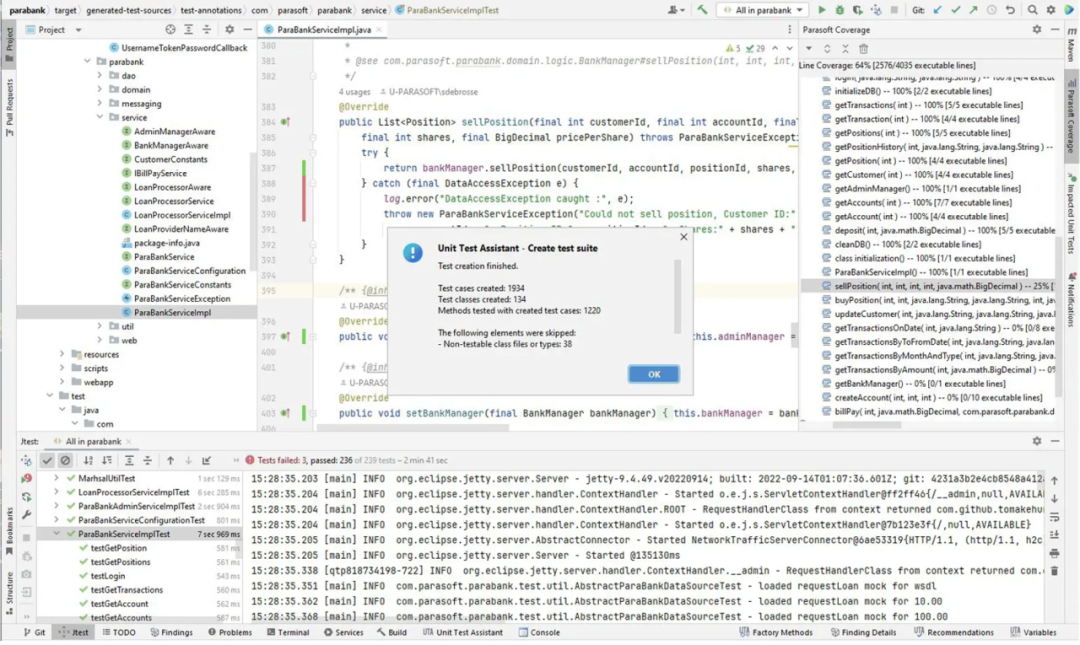This screenshot has width=1080, height=645.
Task: Click Select Opened File target icon in Project panel
Action: [170, 30]
